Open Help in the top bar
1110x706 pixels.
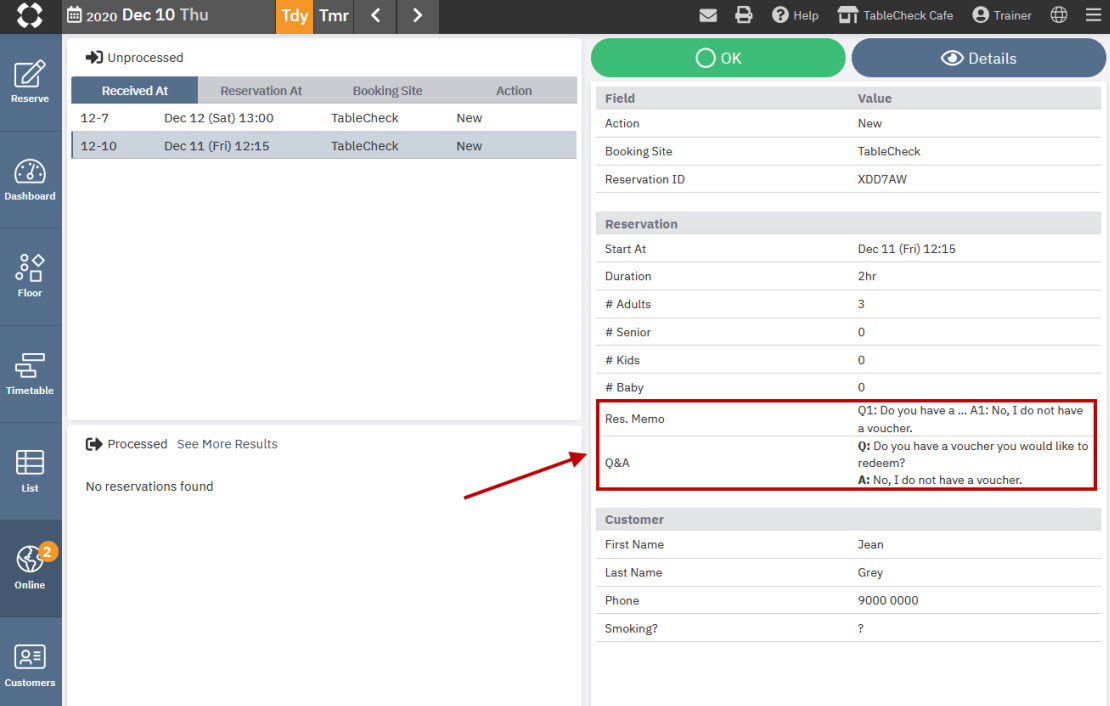[795, 15]
